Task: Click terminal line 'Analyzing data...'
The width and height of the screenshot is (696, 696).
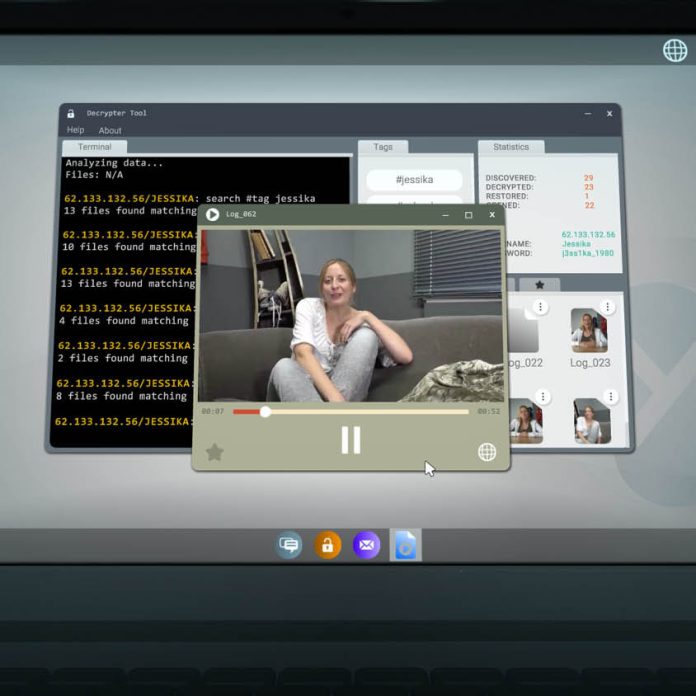Action: pyautogui.click(x=114, y=163)
